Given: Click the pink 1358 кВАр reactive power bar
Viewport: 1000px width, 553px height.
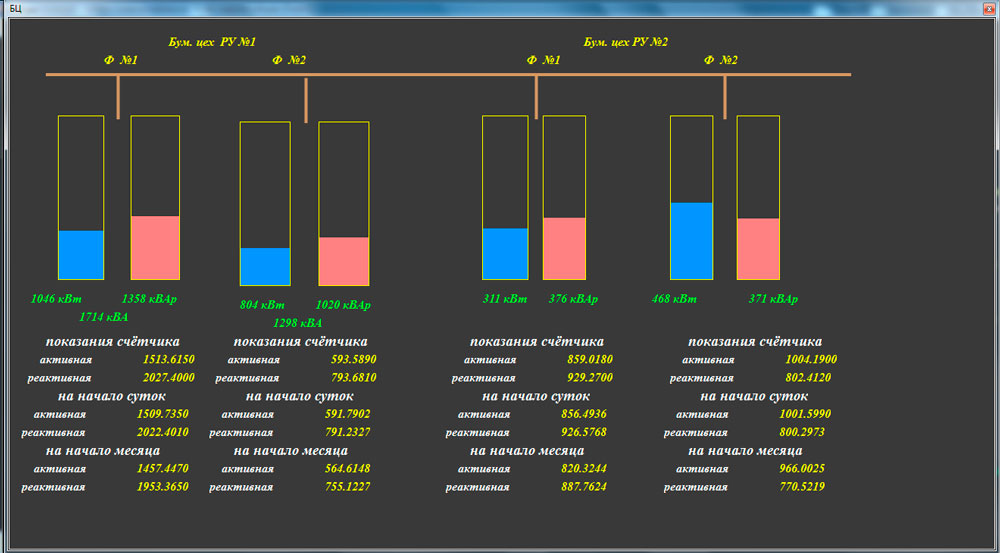Looking at the screenshot, I should pos(155,247).
